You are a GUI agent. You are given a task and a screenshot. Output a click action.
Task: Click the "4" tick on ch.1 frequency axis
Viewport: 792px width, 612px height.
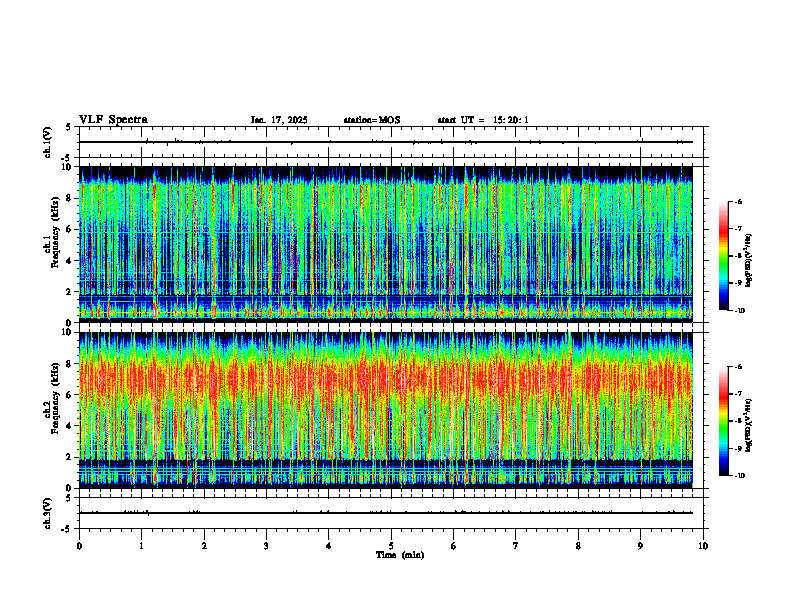(x=70, y=261)
